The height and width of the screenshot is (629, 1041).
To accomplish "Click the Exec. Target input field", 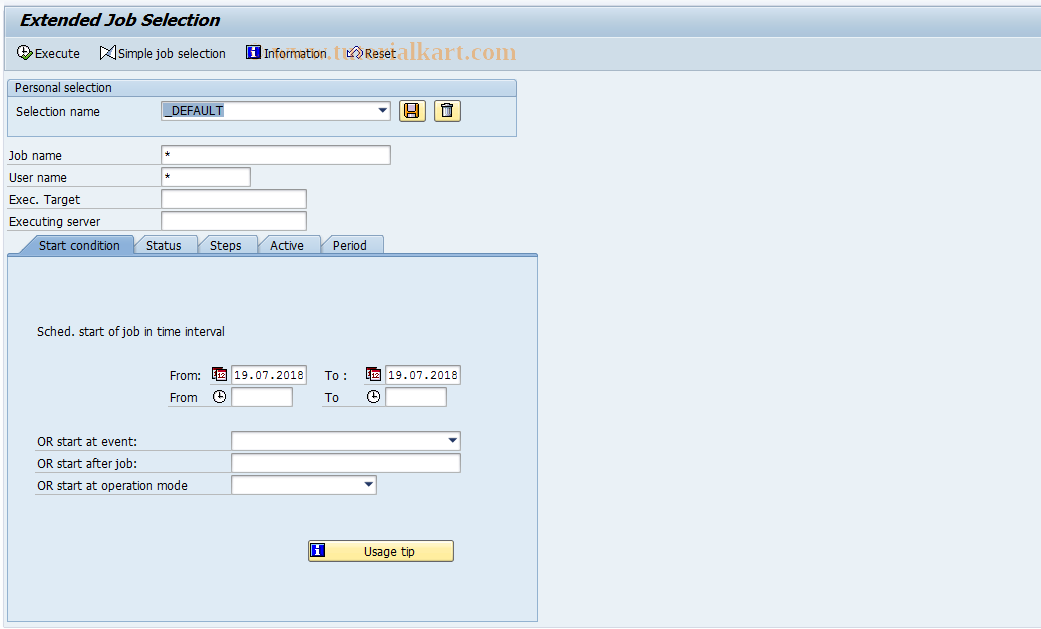I will point(234,199).
